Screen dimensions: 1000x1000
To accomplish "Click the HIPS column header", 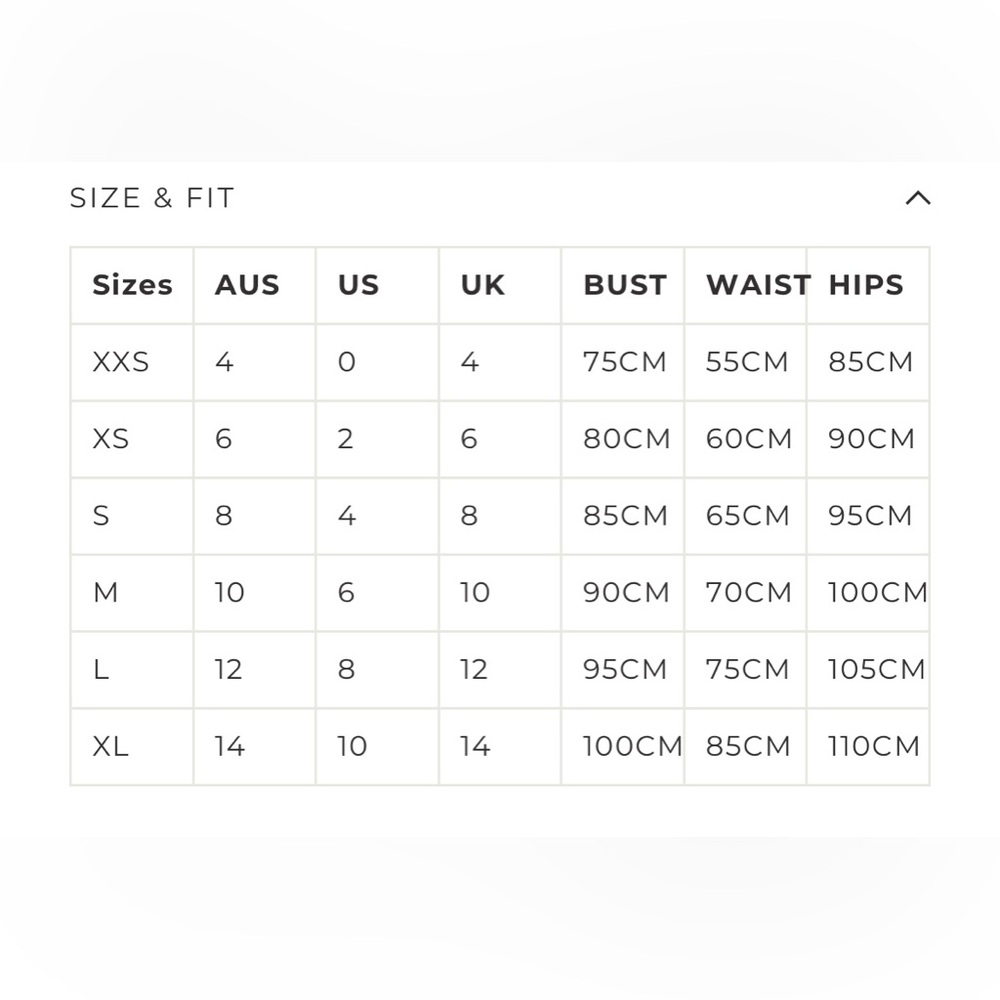I will point(866,285).
